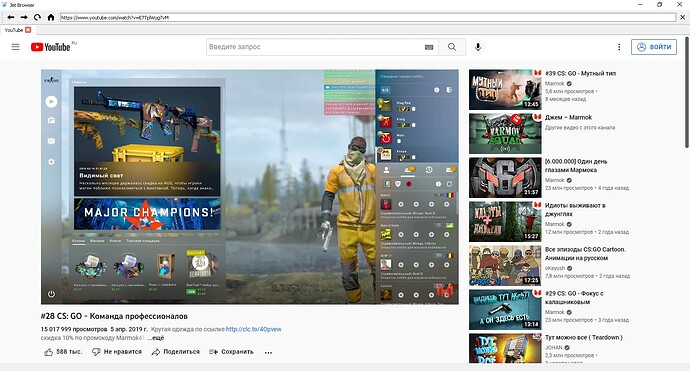This screenshot has width=690, height=371.
Task: Open the Джем – Marmok mix thumbnail
Action: [x=505, y=133]
